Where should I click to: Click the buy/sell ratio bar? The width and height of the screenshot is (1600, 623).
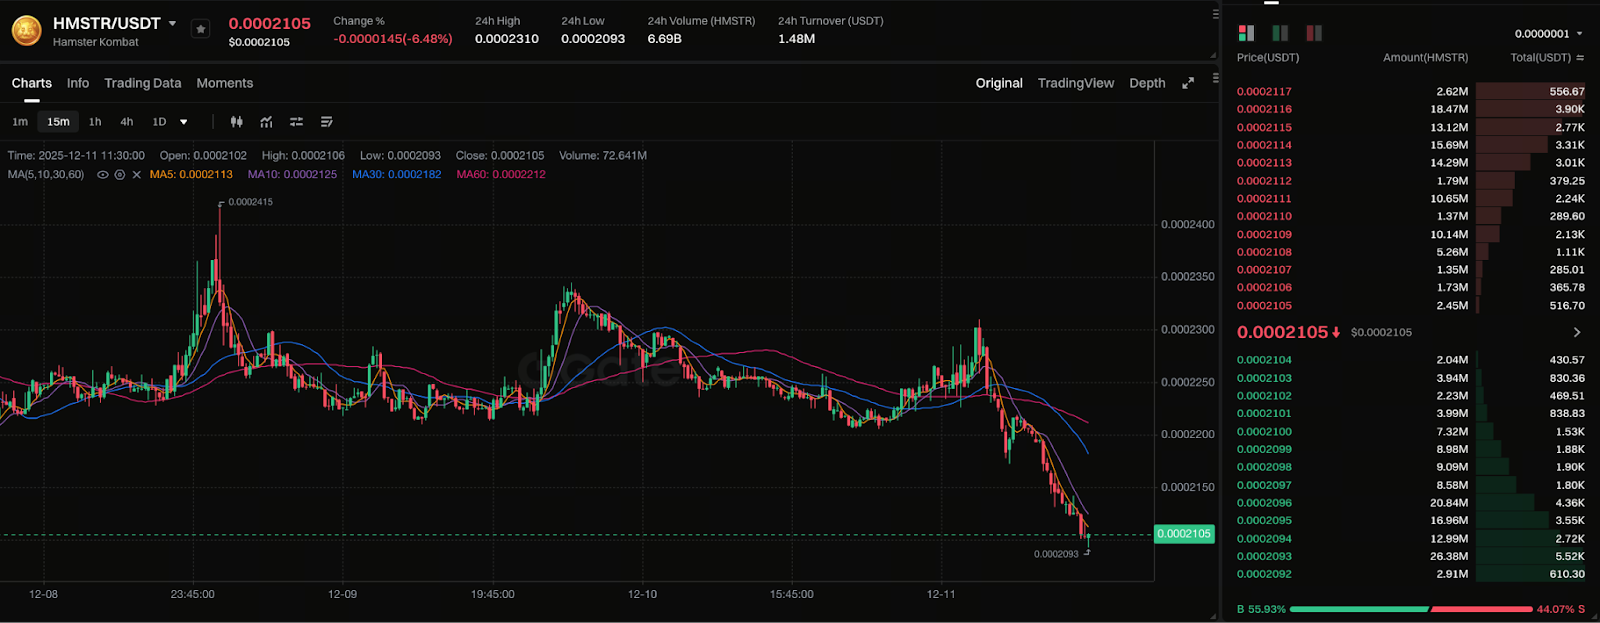point(1410,609)
